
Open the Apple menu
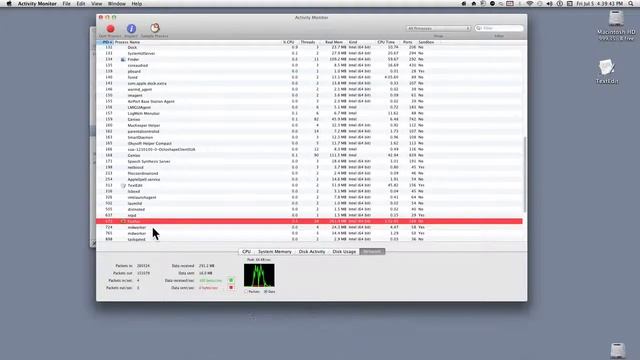point(9,4)
